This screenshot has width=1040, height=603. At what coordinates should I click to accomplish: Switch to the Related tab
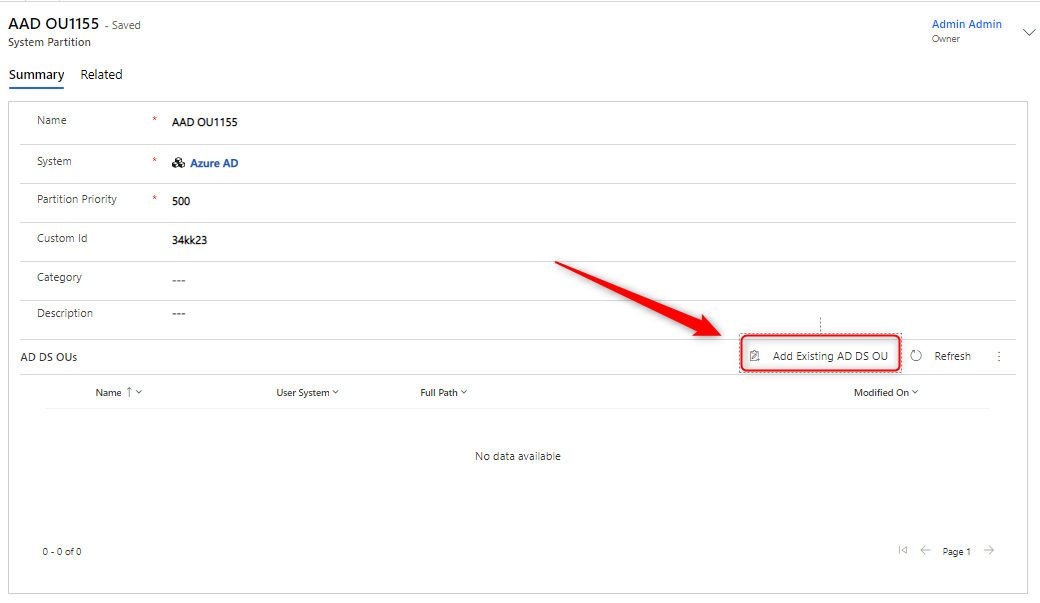click(x=101, y=75)
